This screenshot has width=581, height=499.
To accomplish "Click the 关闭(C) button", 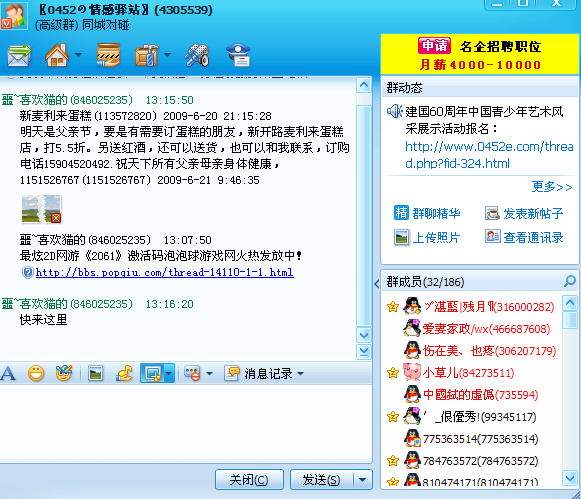I will point(249,480).
